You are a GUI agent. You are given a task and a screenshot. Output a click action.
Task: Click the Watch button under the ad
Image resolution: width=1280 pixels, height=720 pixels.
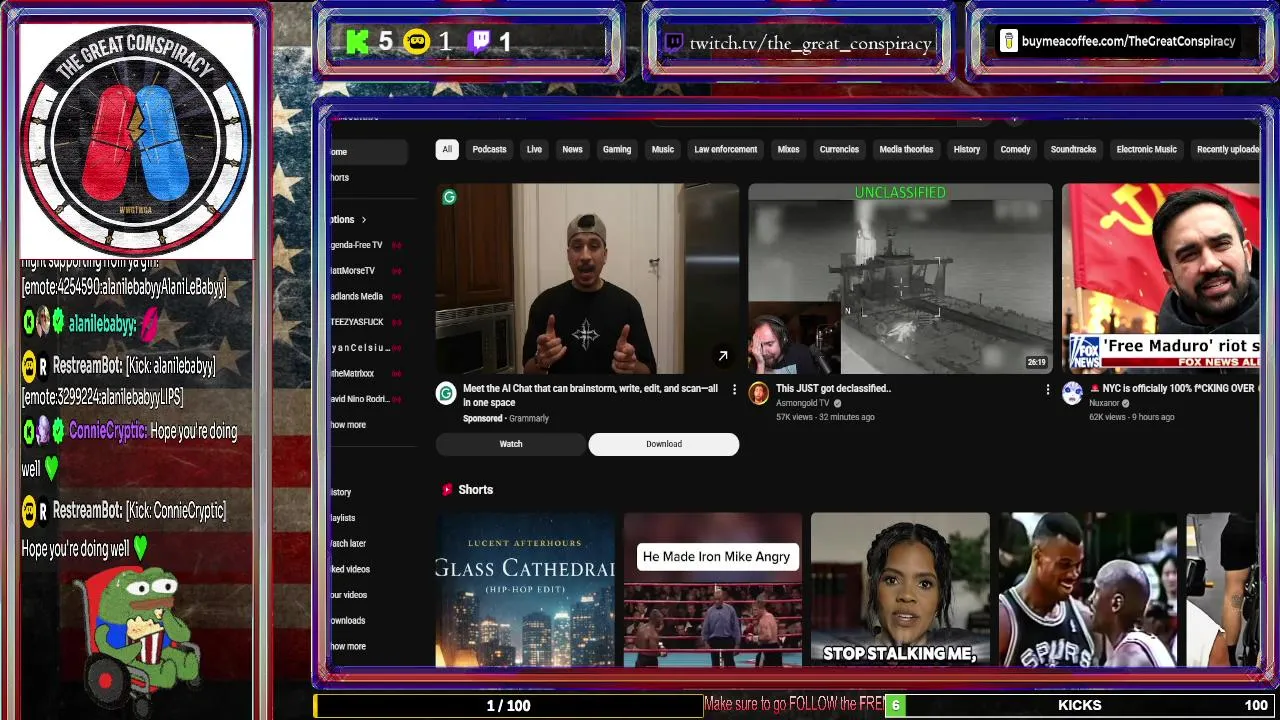511,444
